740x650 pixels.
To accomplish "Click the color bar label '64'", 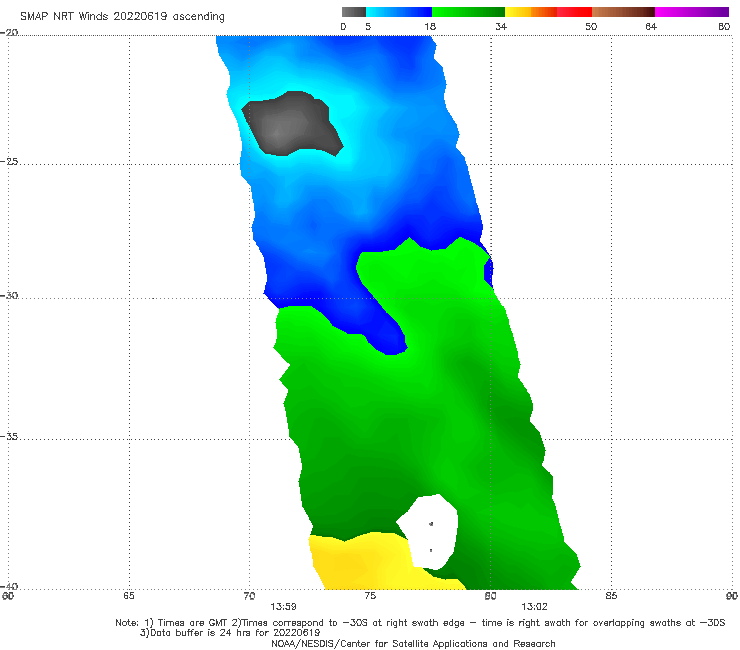I will (651, 26).
